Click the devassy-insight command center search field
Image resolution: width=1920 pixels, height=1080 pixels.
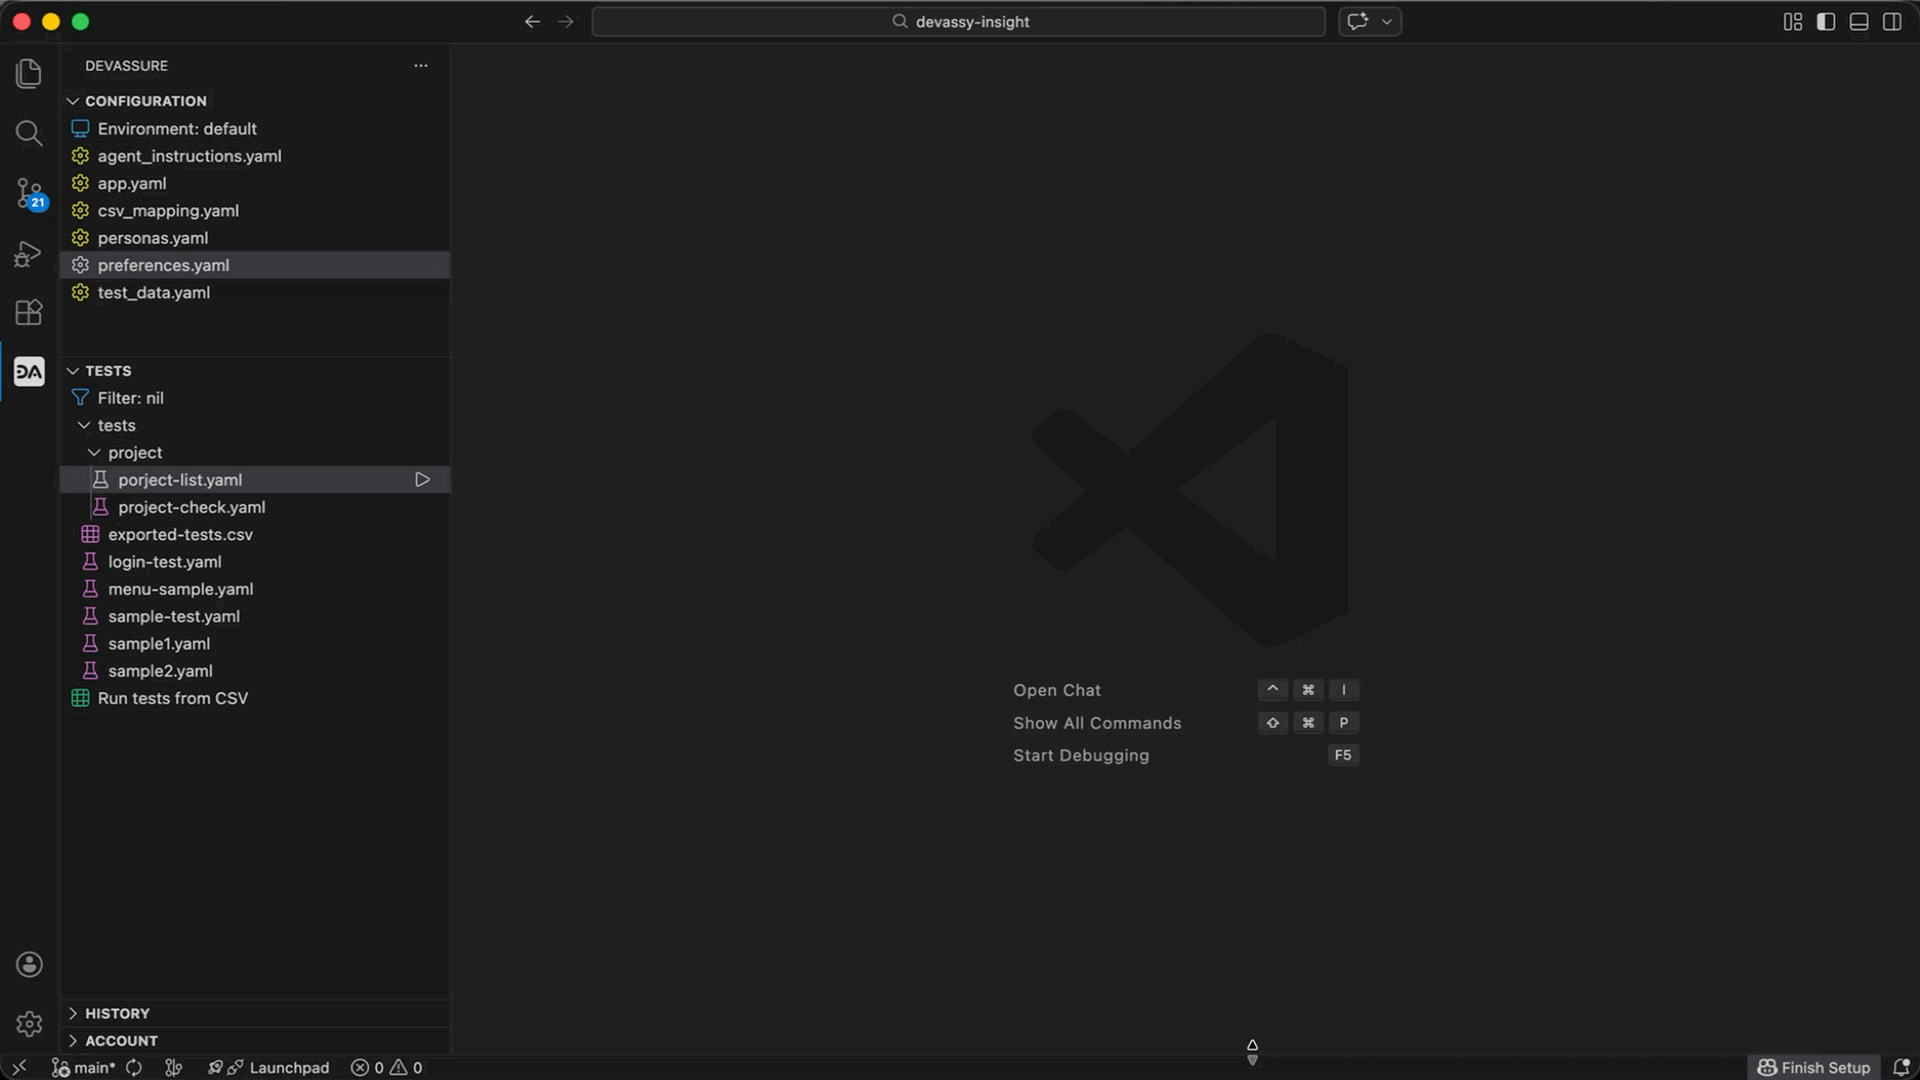[x=958, y=22]
